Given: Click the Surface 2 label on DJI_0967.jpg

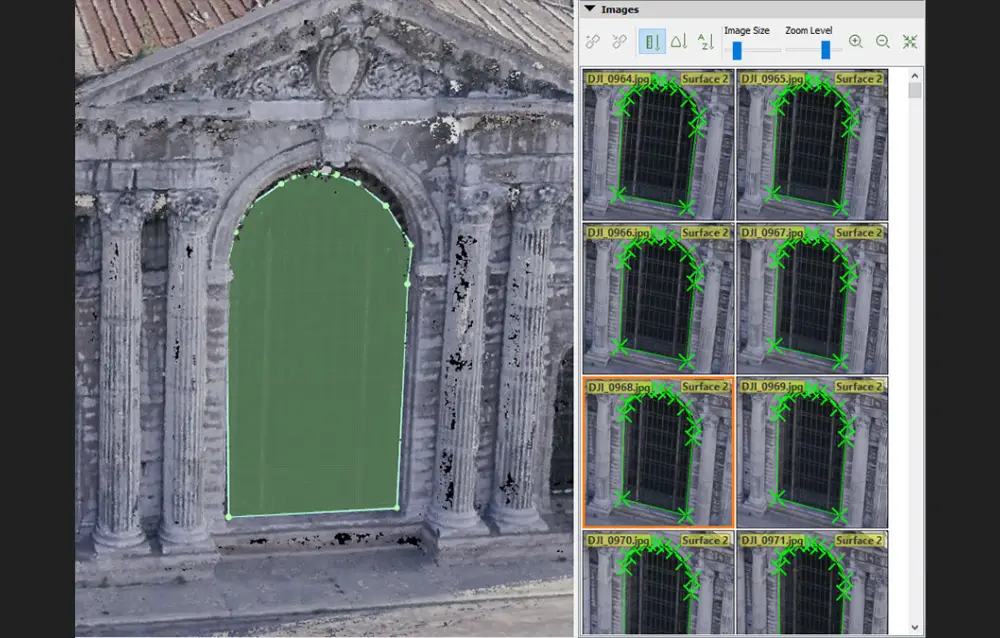Looking at the screenshot, I should 859,233.
